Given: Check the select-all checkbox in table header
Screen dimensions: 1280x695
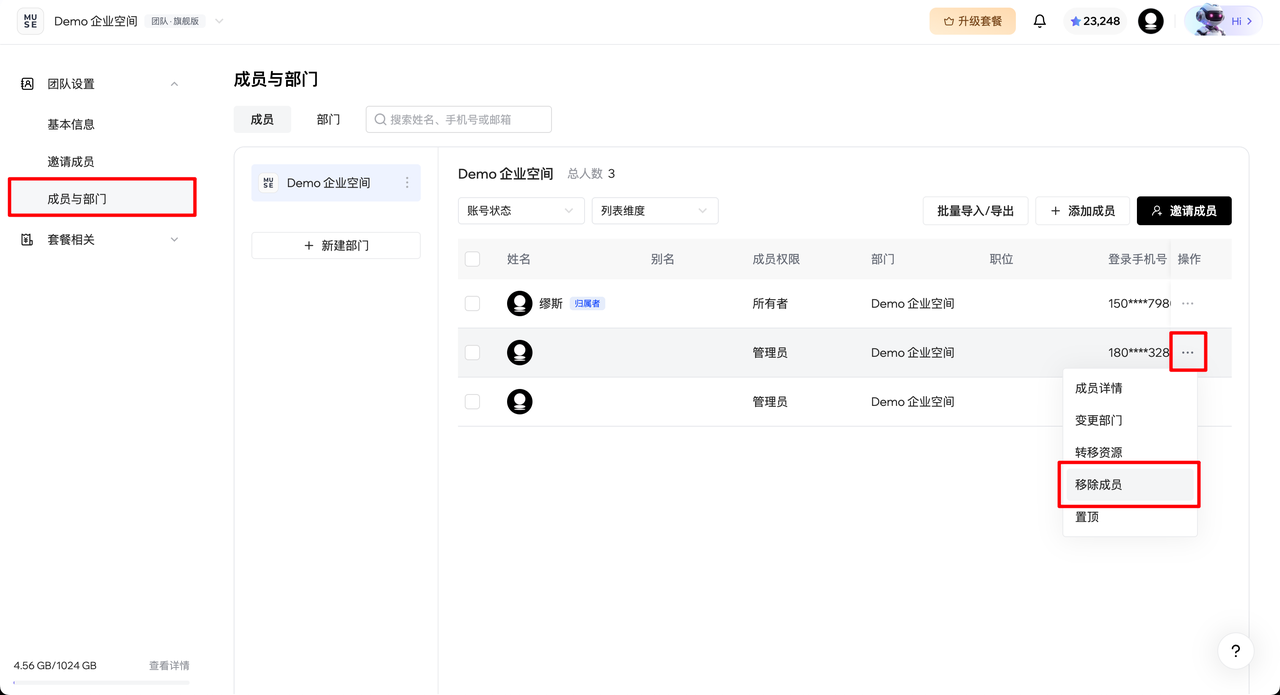Looking at the screenshot, I should click(472, 258).
